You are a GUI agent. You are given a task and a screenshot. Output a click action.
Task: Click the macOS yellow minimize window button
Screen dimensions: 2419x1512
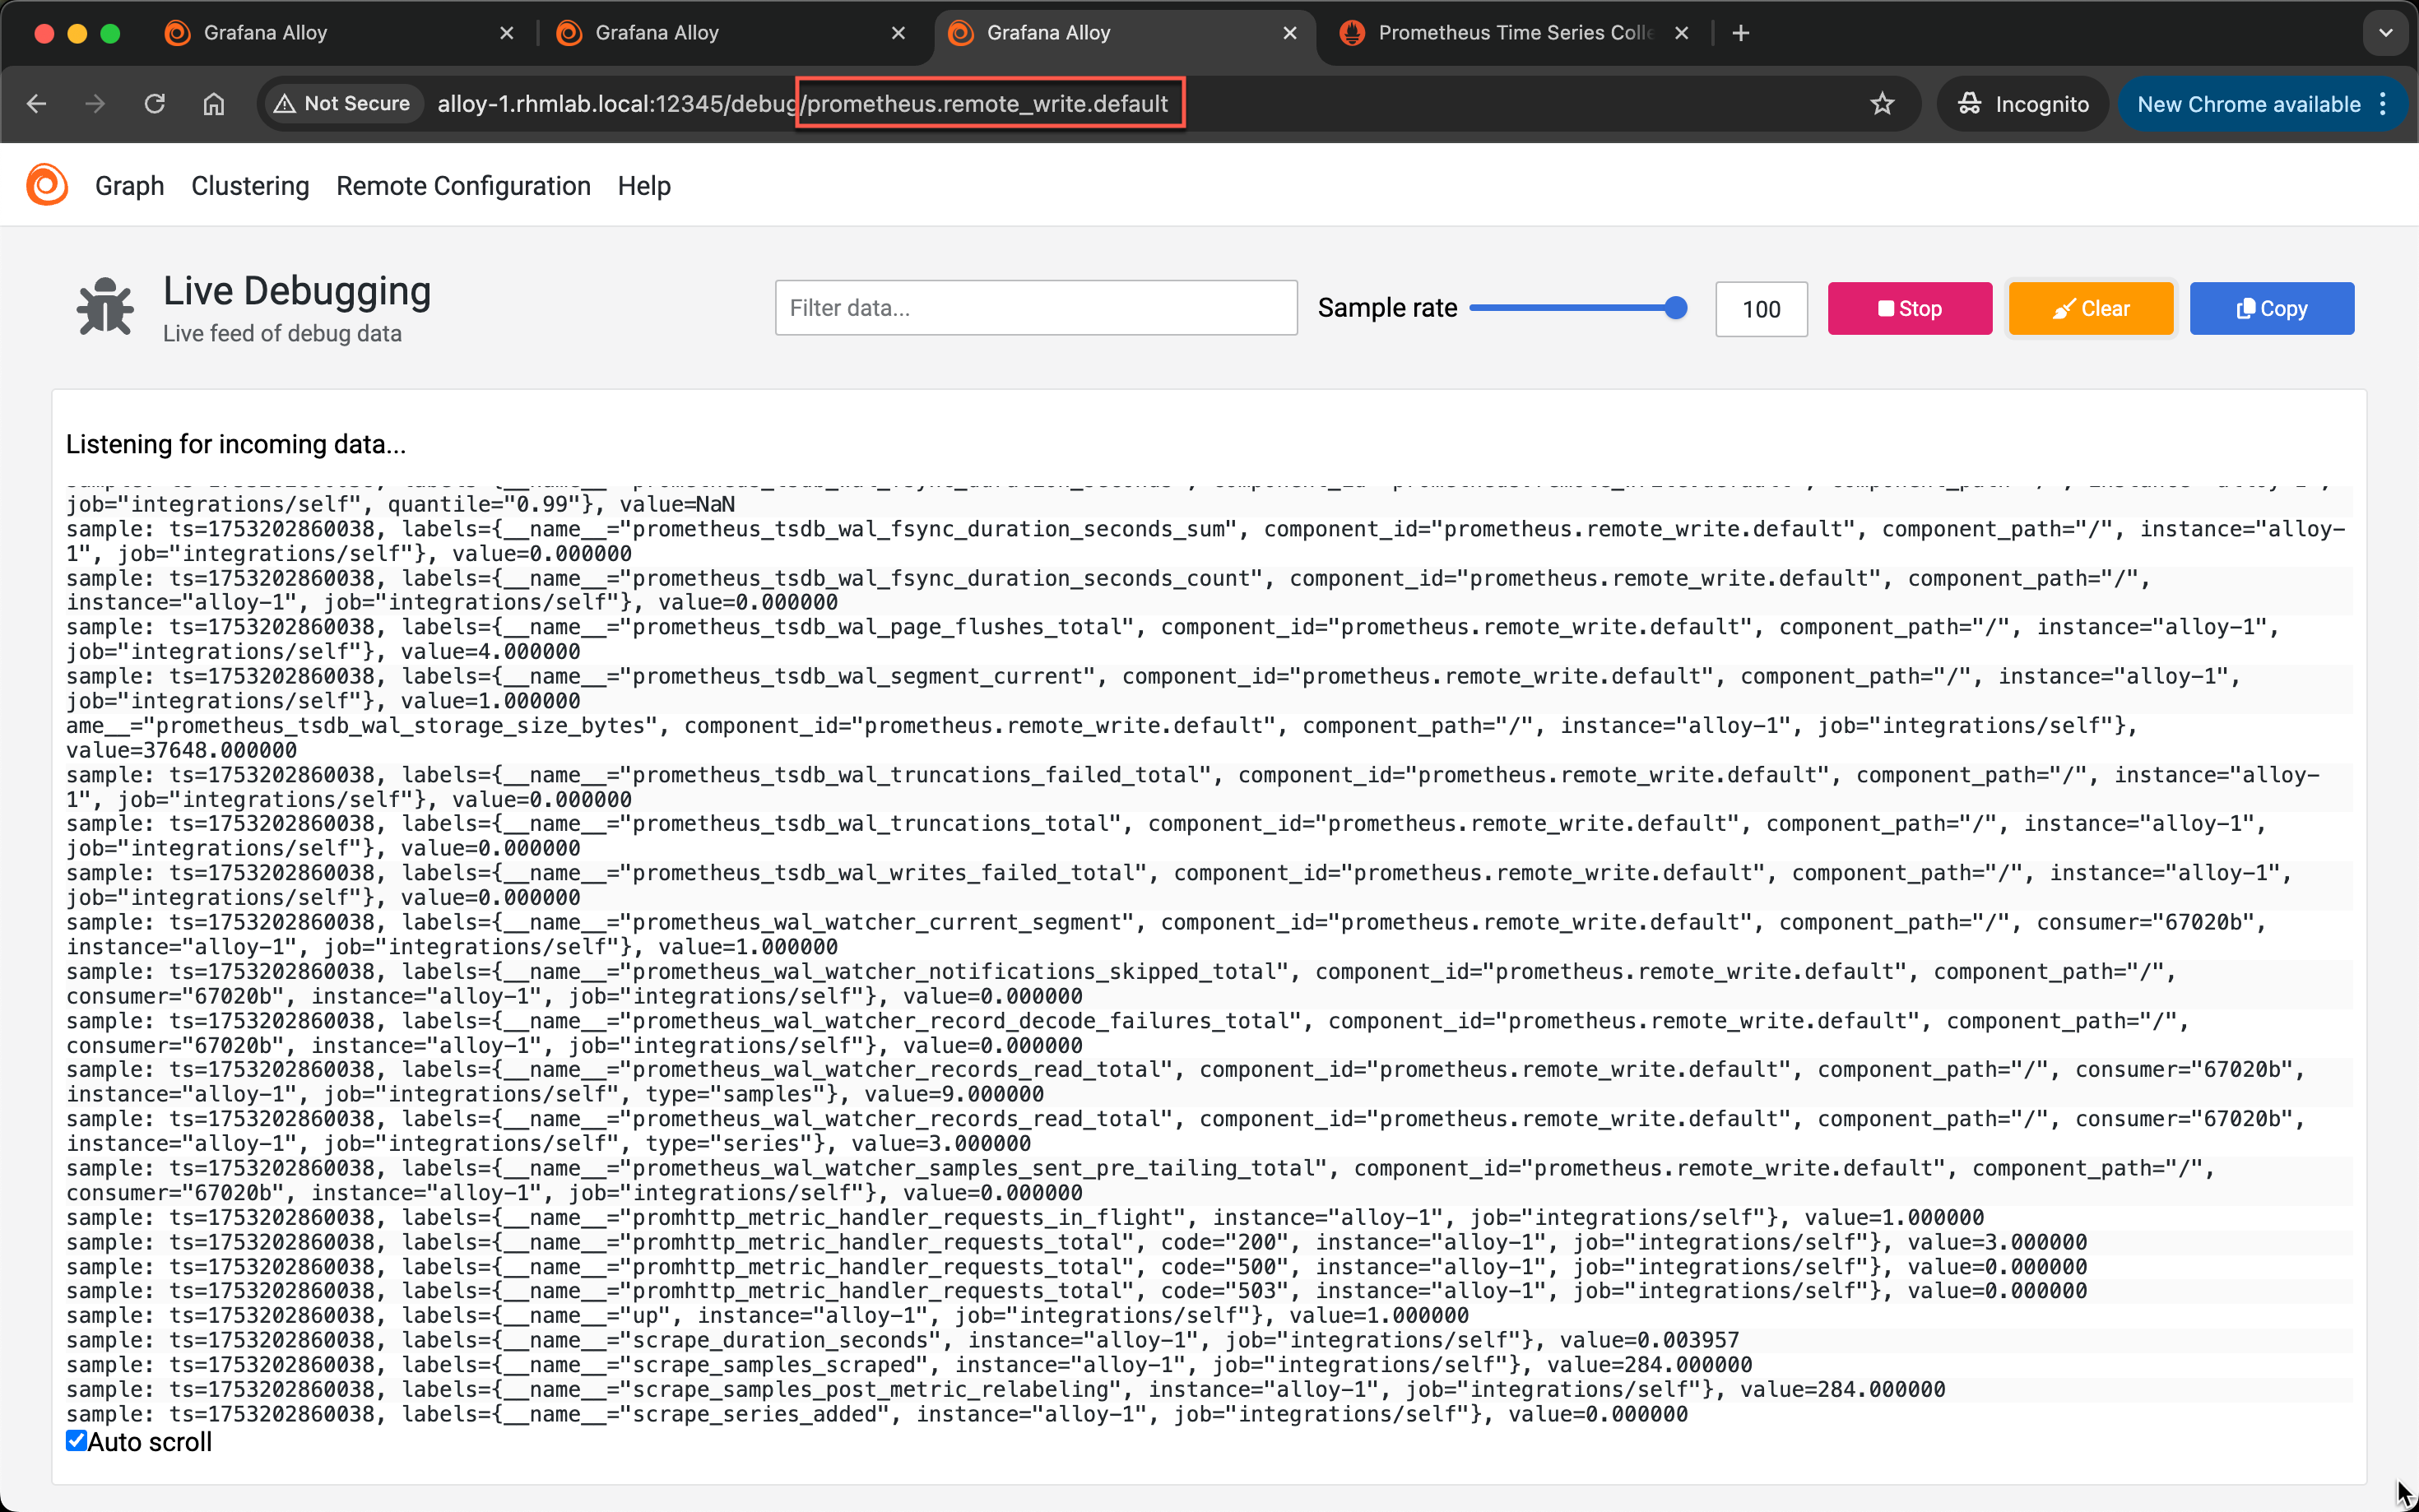[77, 33]
